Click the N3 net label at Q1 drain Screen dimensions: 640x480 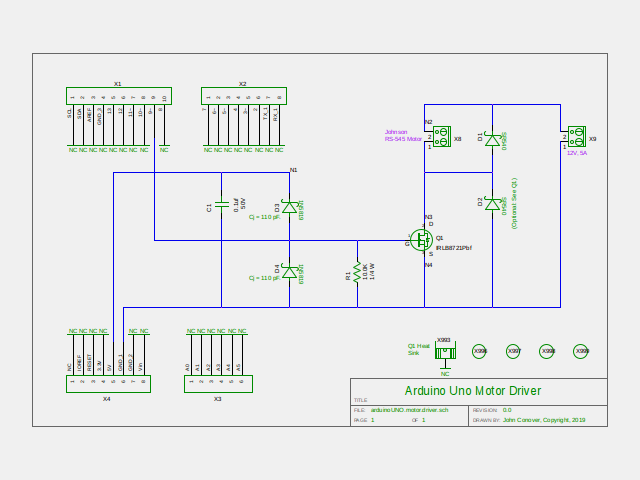coord(428,217)
